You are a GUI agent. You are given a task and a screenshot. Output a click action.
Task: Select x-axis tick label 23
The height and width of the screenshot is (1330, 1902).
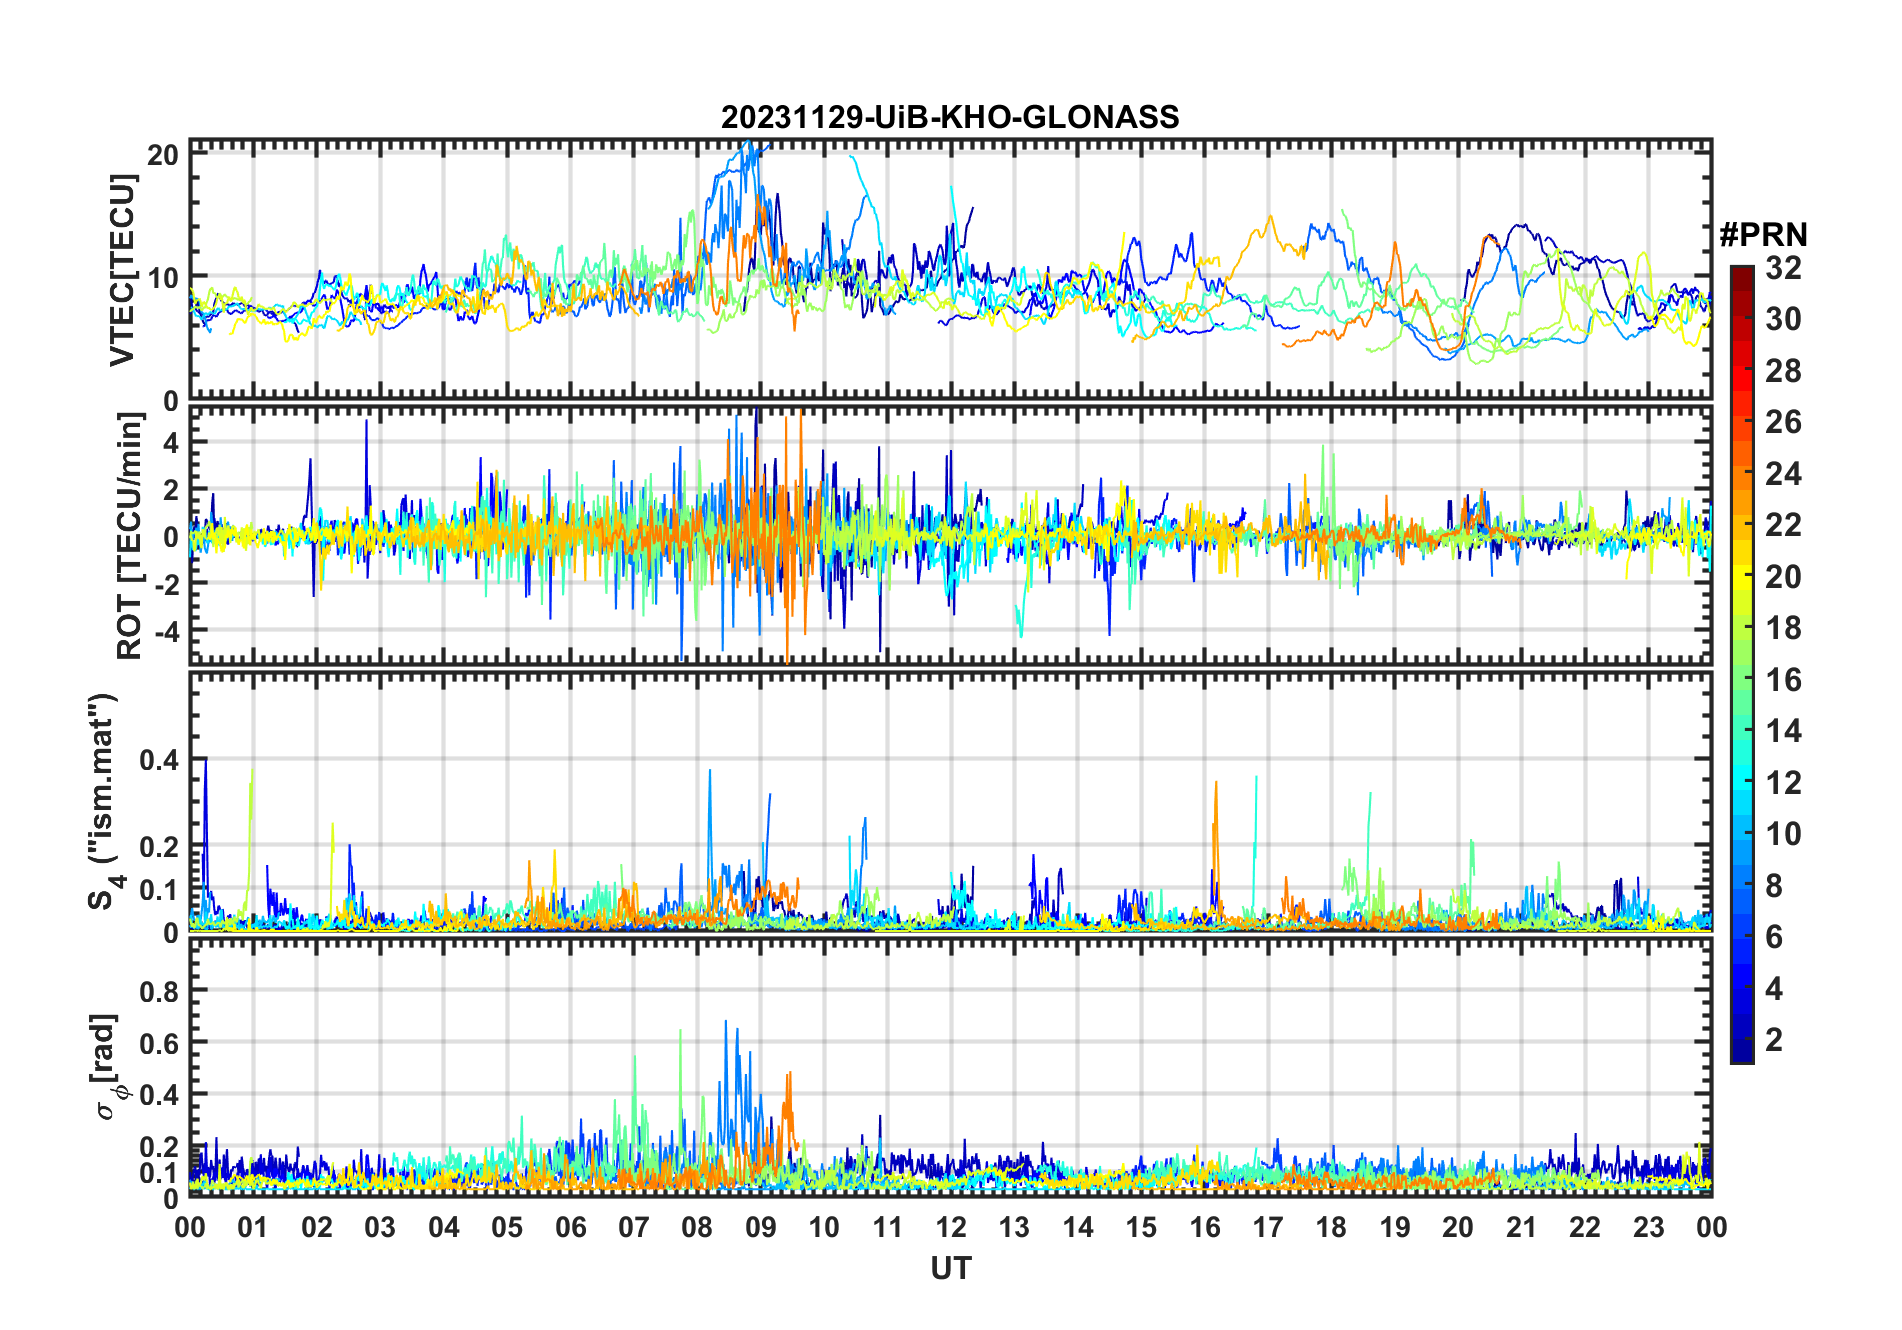[1648, 1228]
